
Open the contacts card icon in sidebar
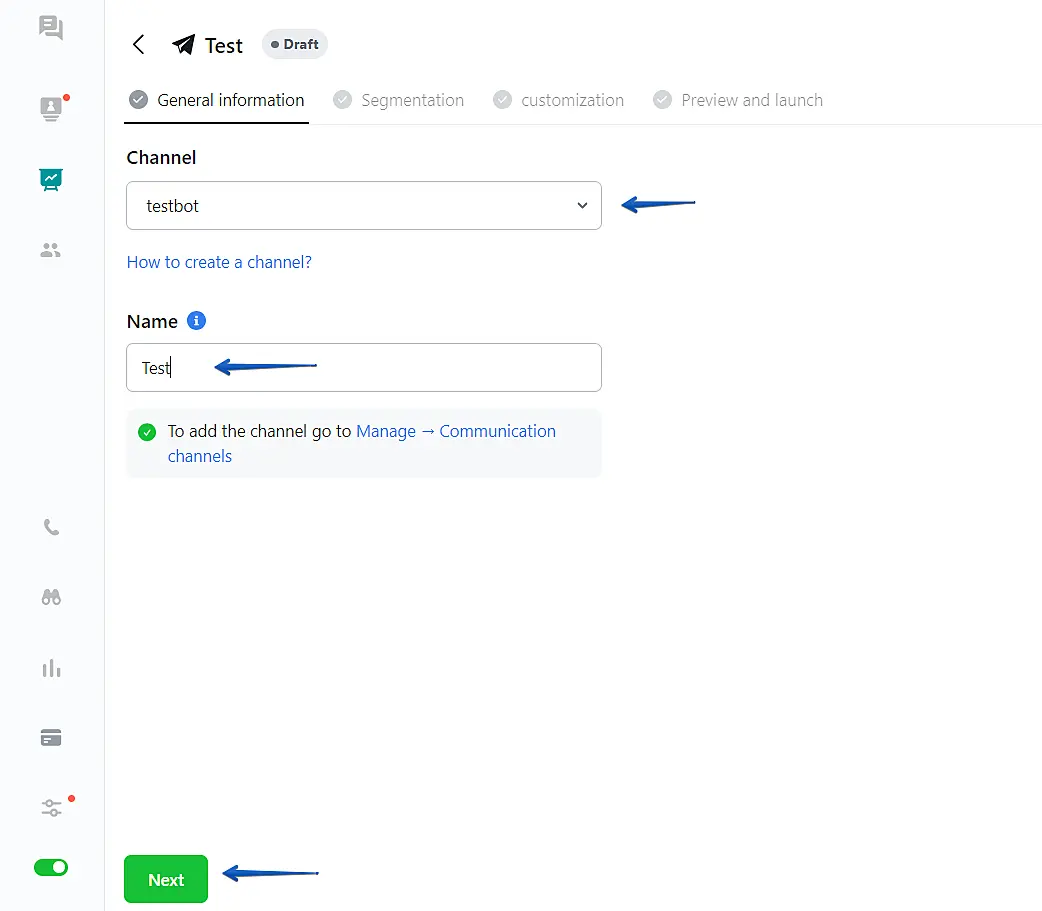pyautogui.click(x=51, y=108)
